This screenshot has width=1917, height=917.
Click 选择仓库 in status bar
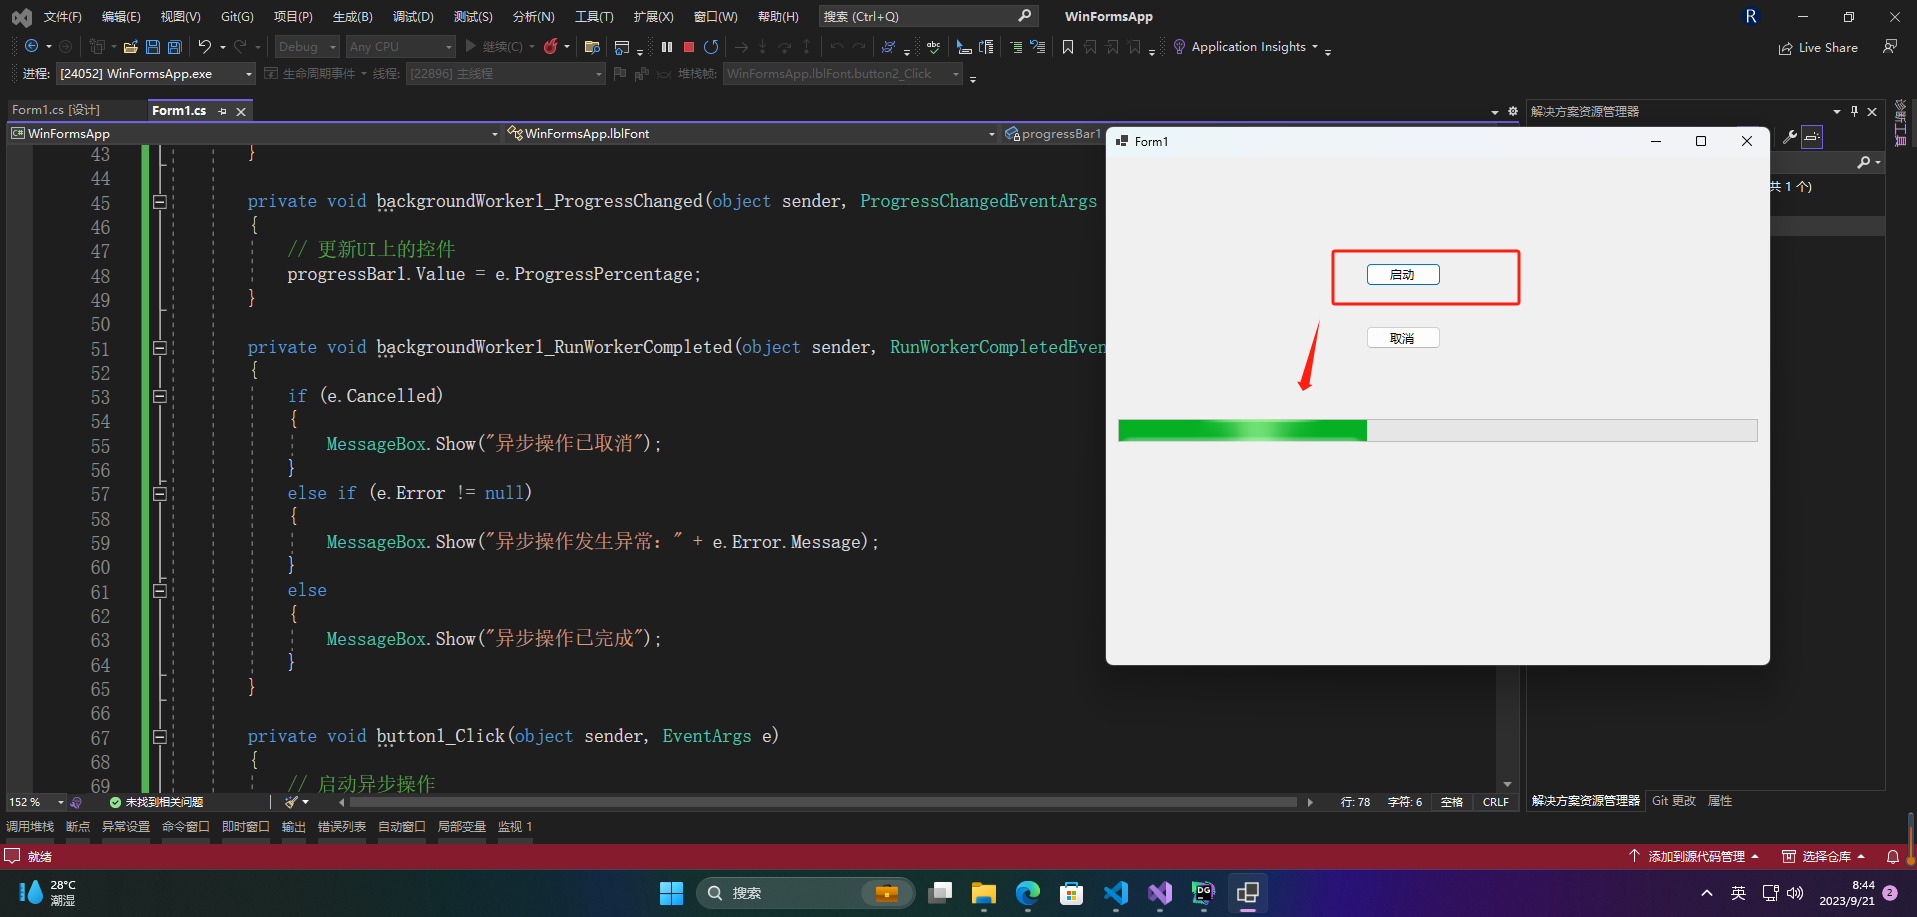(1824, 856)
